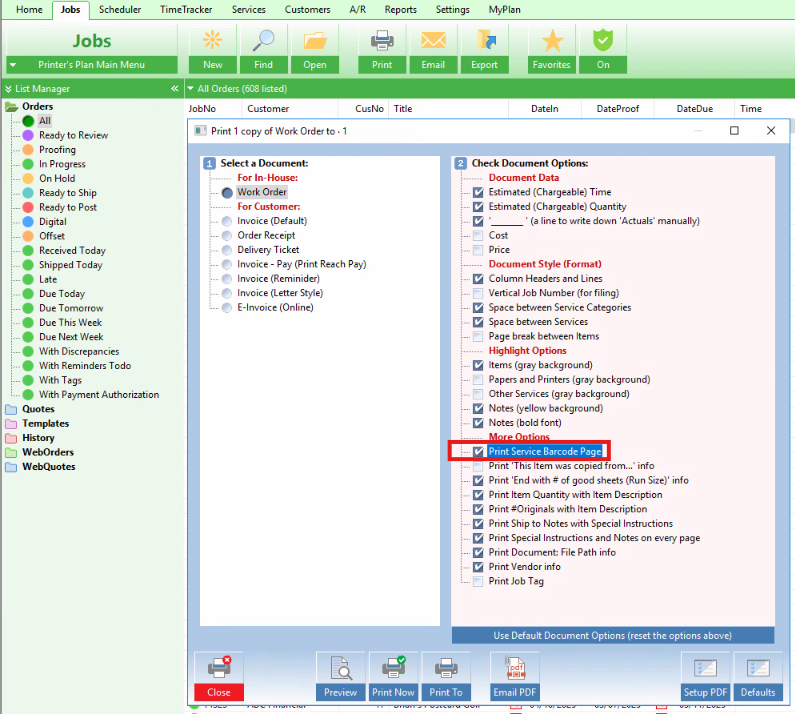
Task: Select the Ready to Review purple dot
Action: (x=28, y=135)
